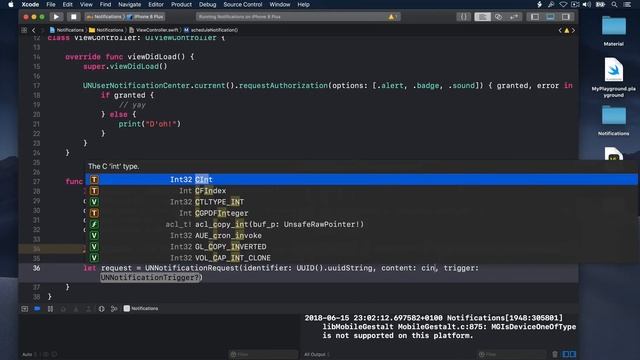Go back in editor history

(33, 30)
